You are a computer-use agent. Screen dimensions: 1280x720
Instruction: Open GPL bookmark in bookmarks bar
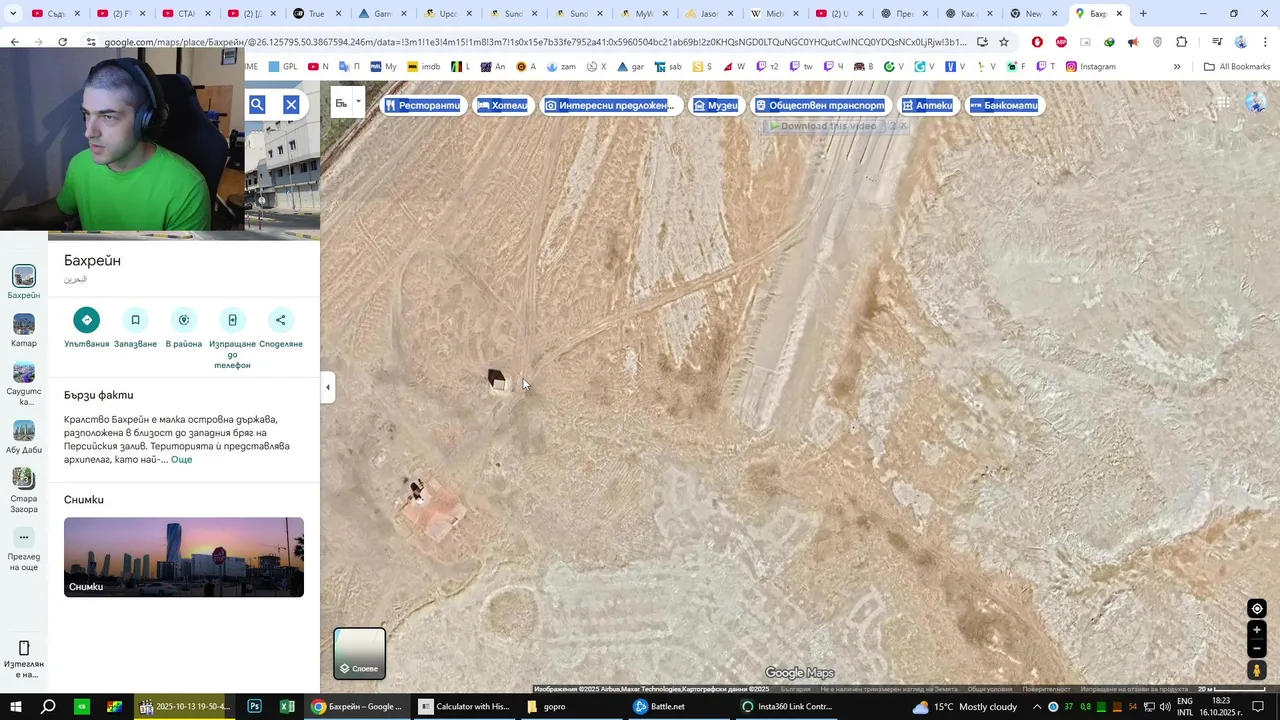pyautogui.click(x=283, y=67)
